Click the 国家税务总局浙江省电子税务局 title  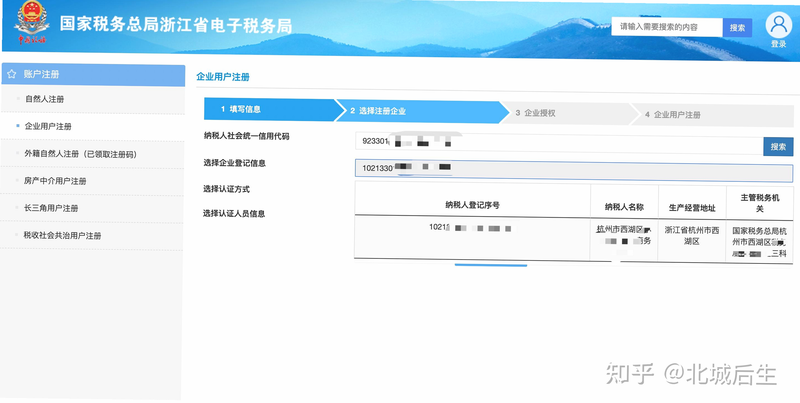176,24
